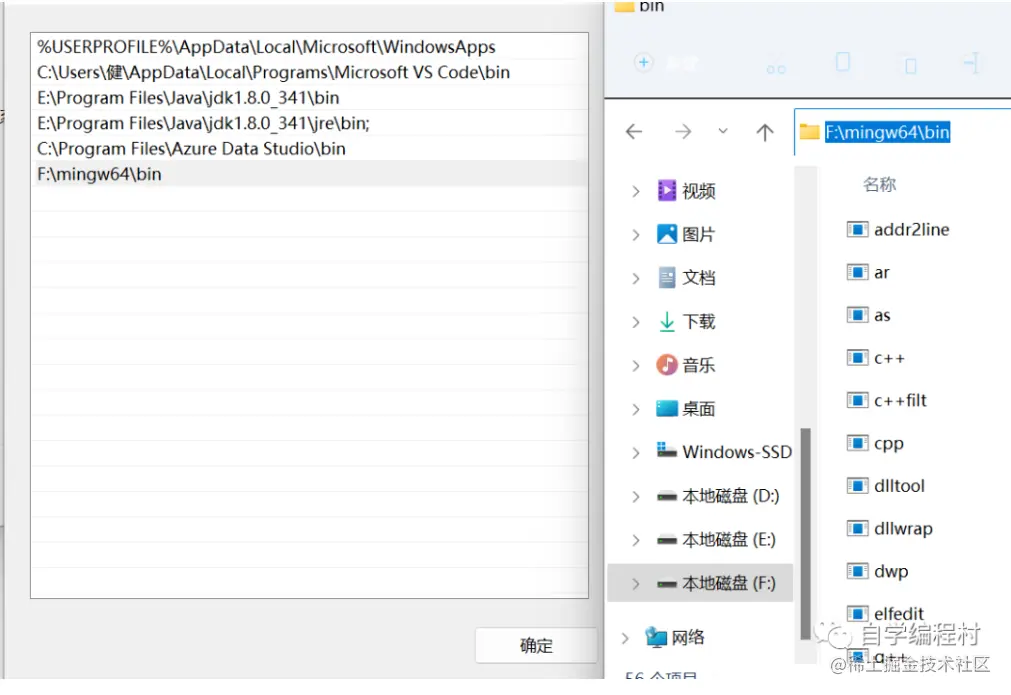Select 本地磁盘 (D:) in navigation pane
Screen dimensions: 1011x695
click(718, 496)
